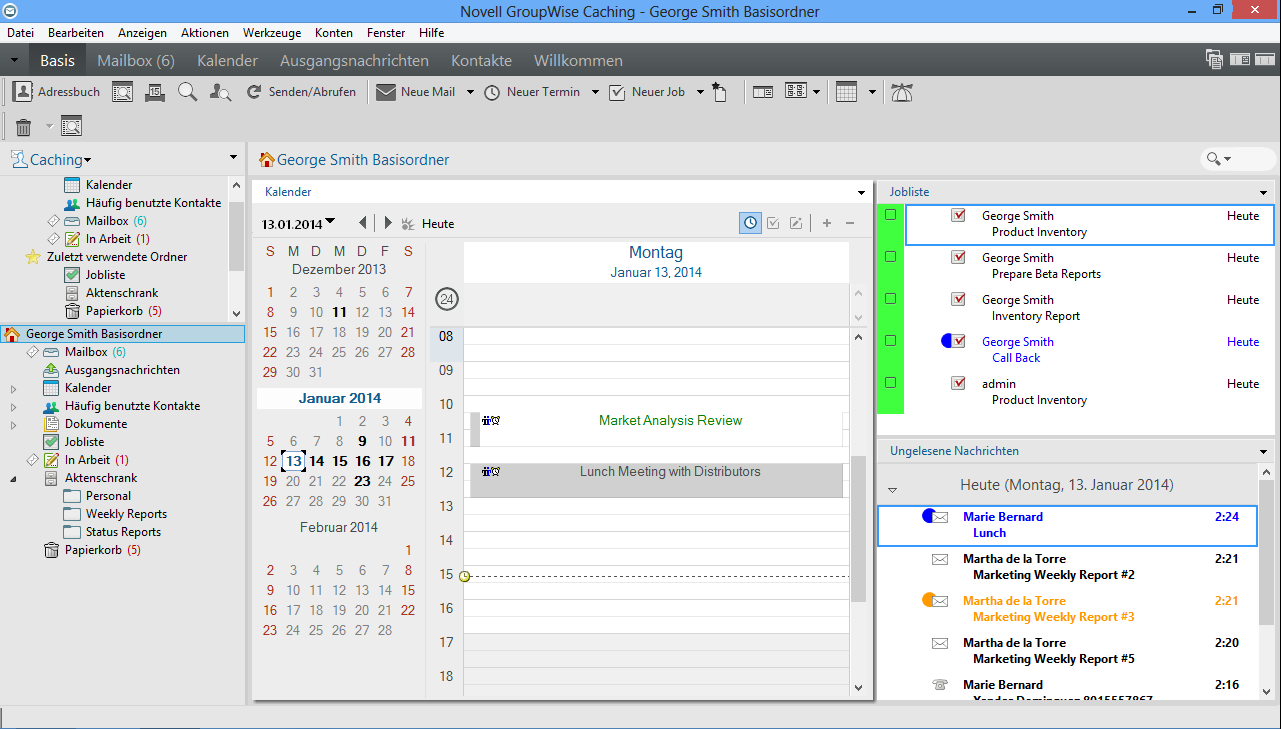Check the Inventory Report job checkbox

958,300
